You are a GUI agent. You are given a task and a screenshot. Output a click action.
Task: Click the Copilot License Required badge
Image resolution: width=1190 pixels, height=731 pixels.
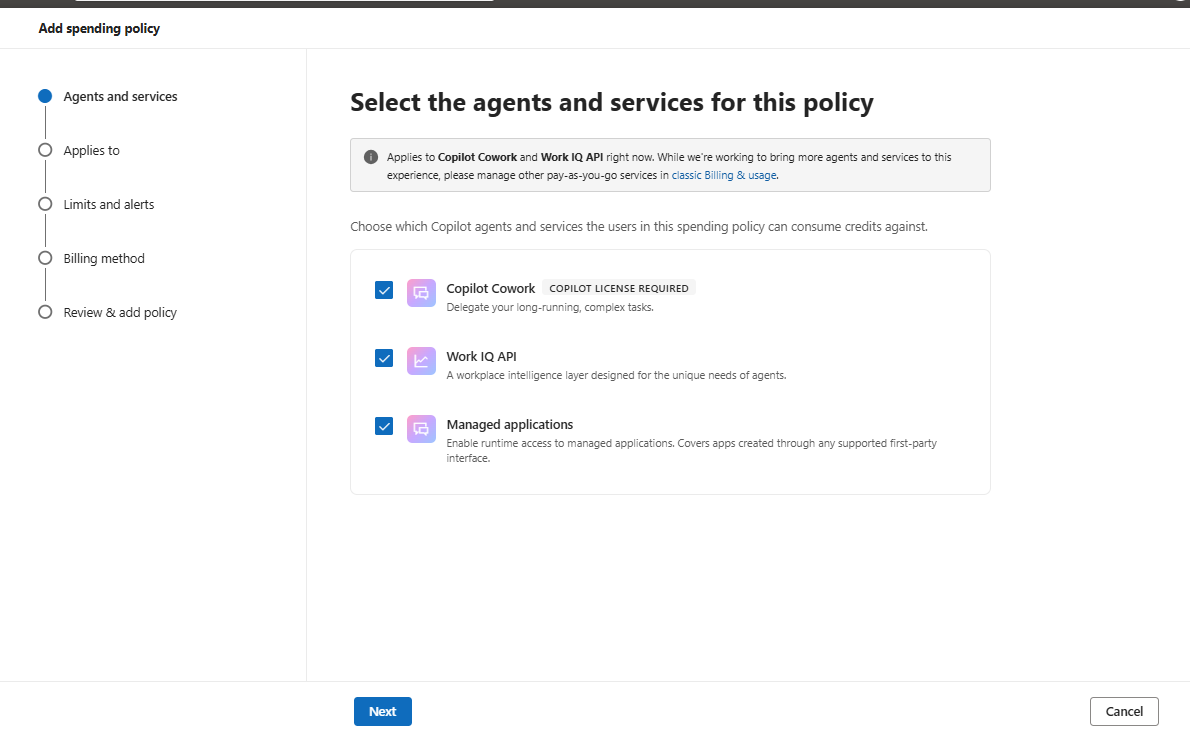(x=619, y=288)
